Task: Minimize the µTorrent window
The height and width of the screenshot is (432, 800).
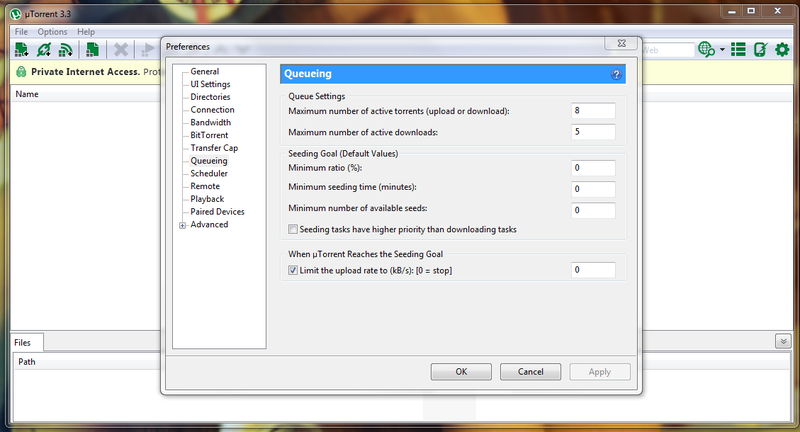Action: (x=732, y=11)
